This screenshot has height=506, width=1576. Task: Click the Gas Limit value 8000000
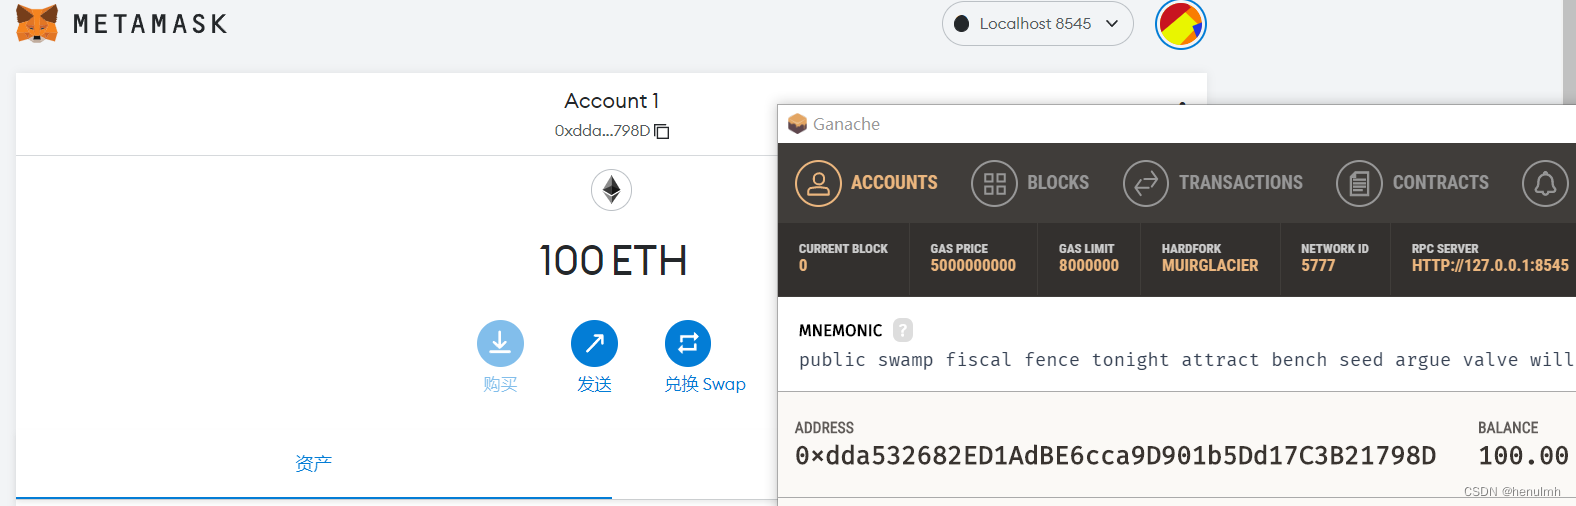[x=1089, y=266]
